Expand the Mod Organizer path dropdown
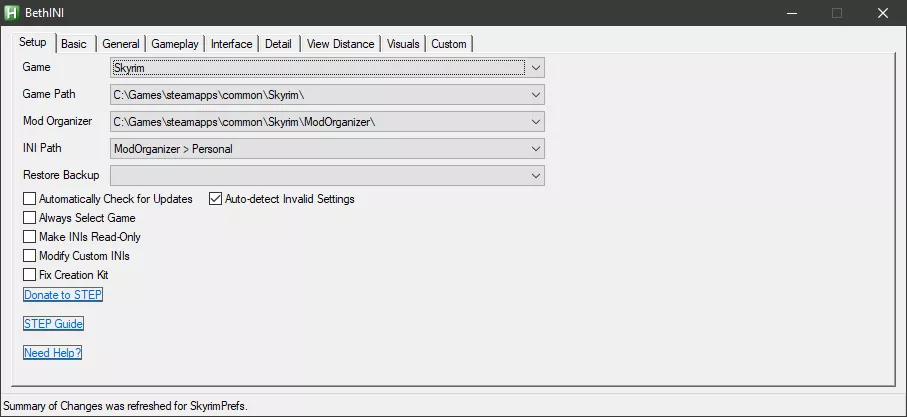 (x=327, y=121)
